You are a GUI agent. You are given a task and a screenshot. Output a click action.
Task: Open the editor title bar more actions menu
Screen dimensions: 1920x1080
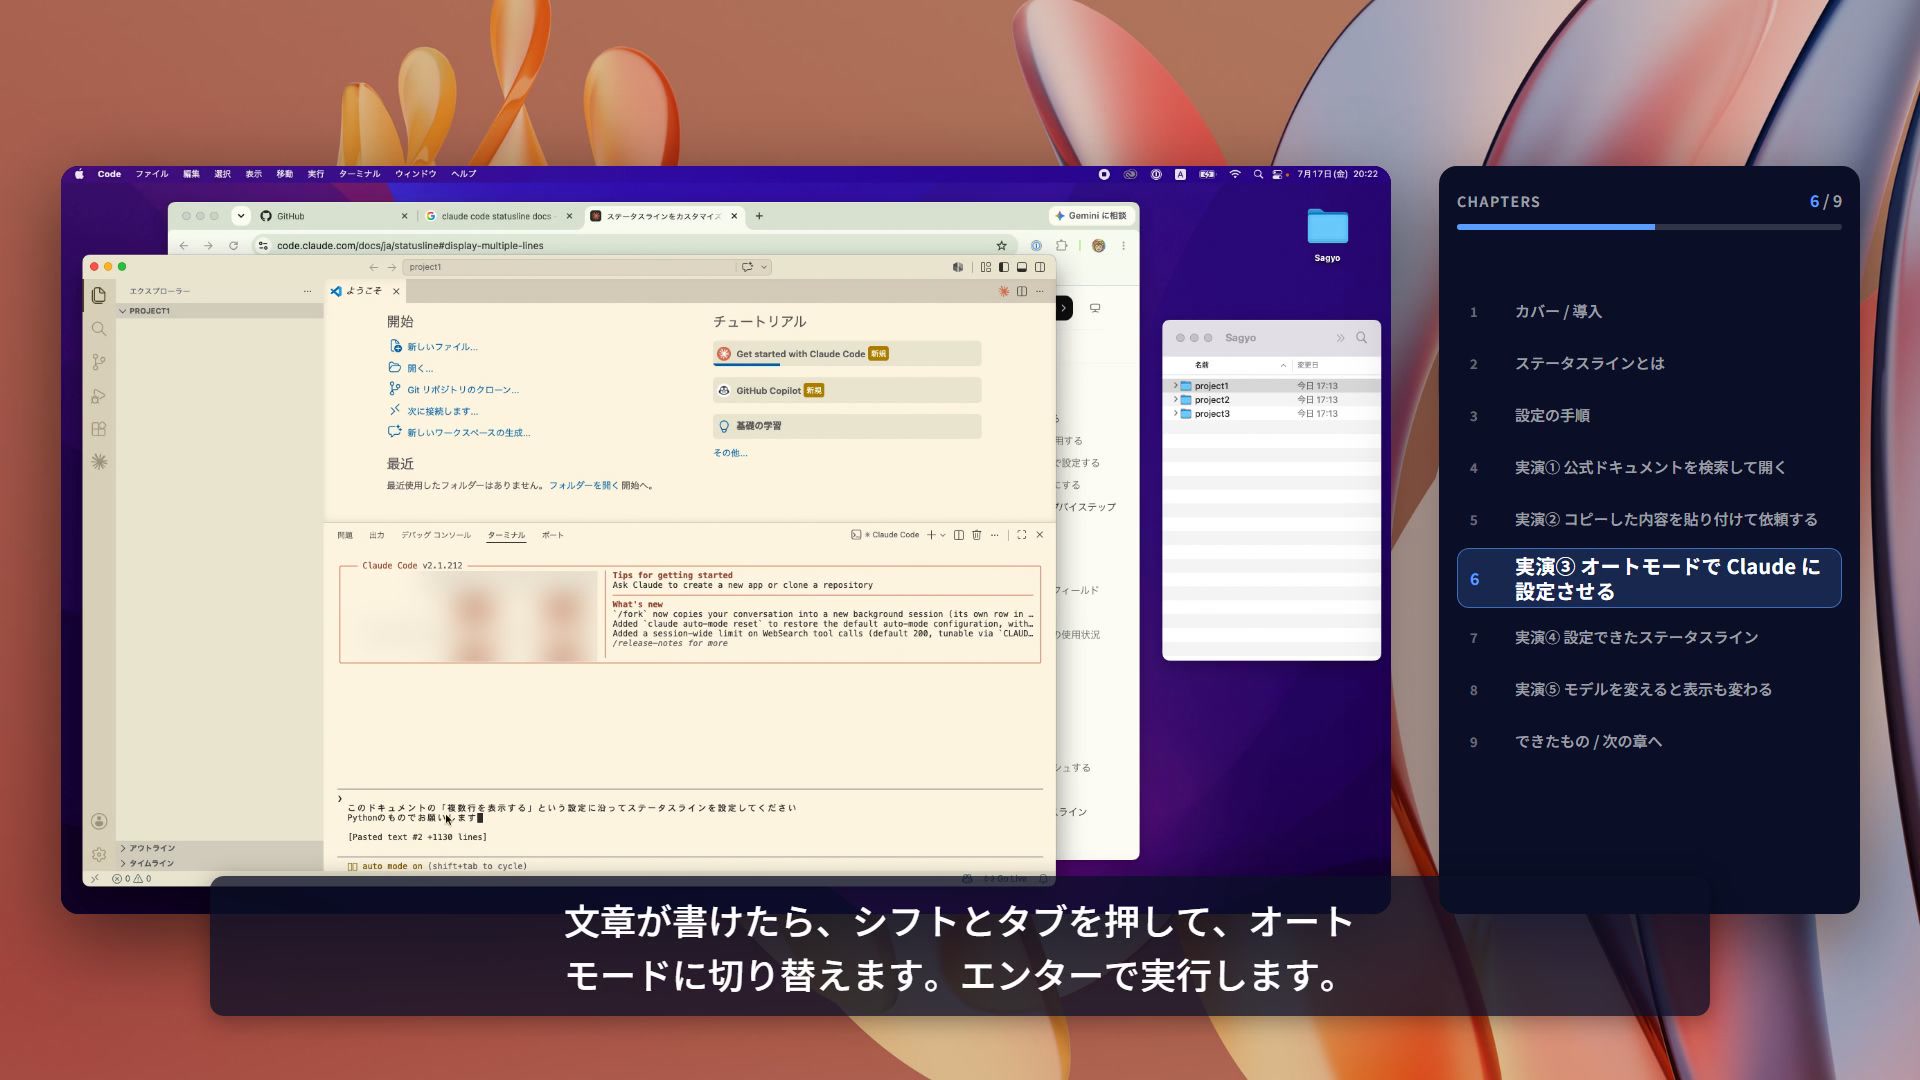click(x=1040, y=291)
